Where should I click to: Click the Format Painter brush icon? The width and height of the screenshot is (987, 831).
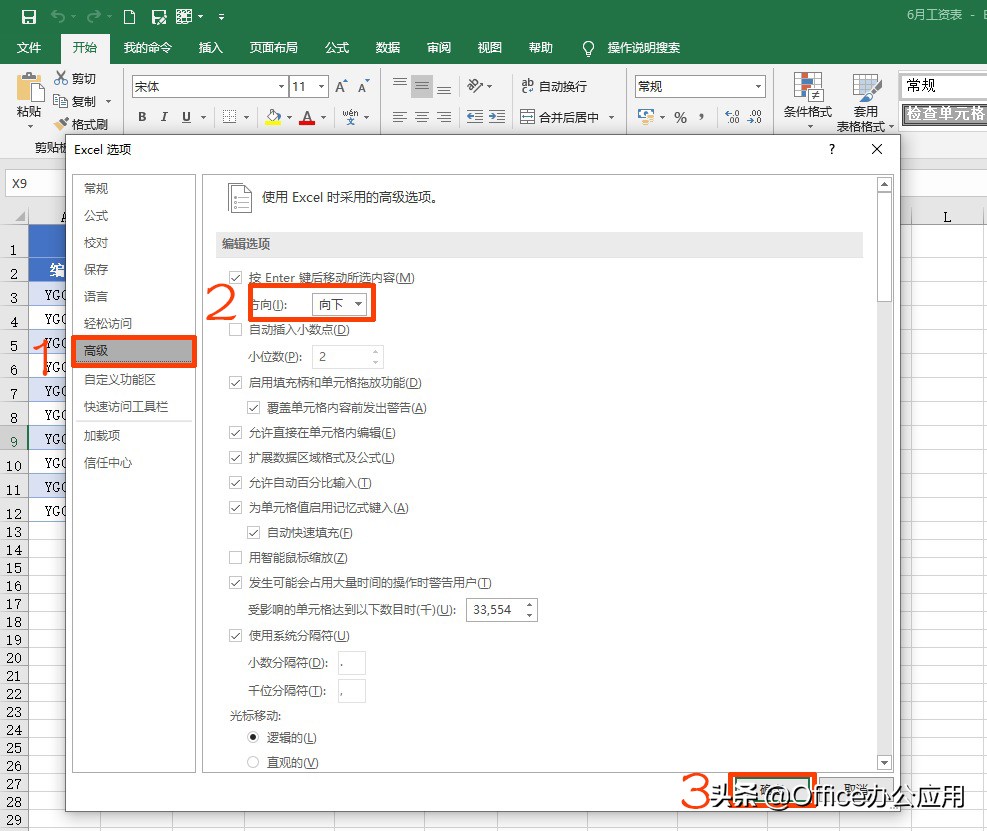(x=61, y=124)
